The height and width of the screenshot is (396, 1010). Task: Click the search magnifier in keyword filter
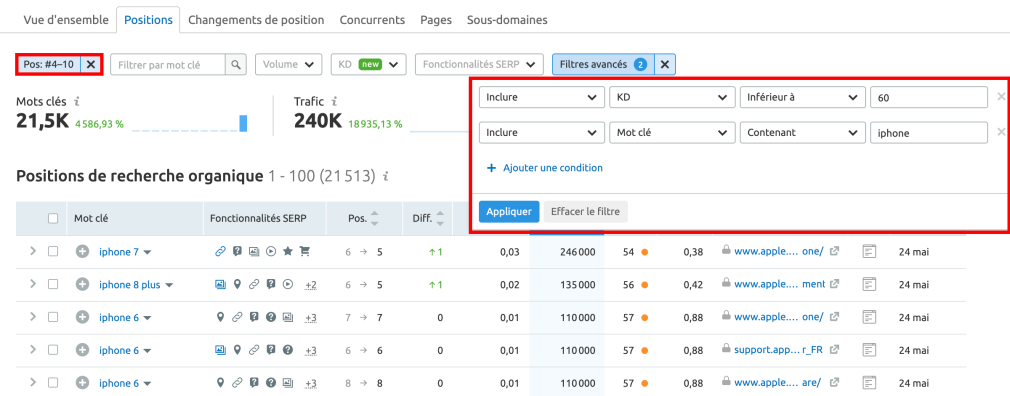pos(236,64)
